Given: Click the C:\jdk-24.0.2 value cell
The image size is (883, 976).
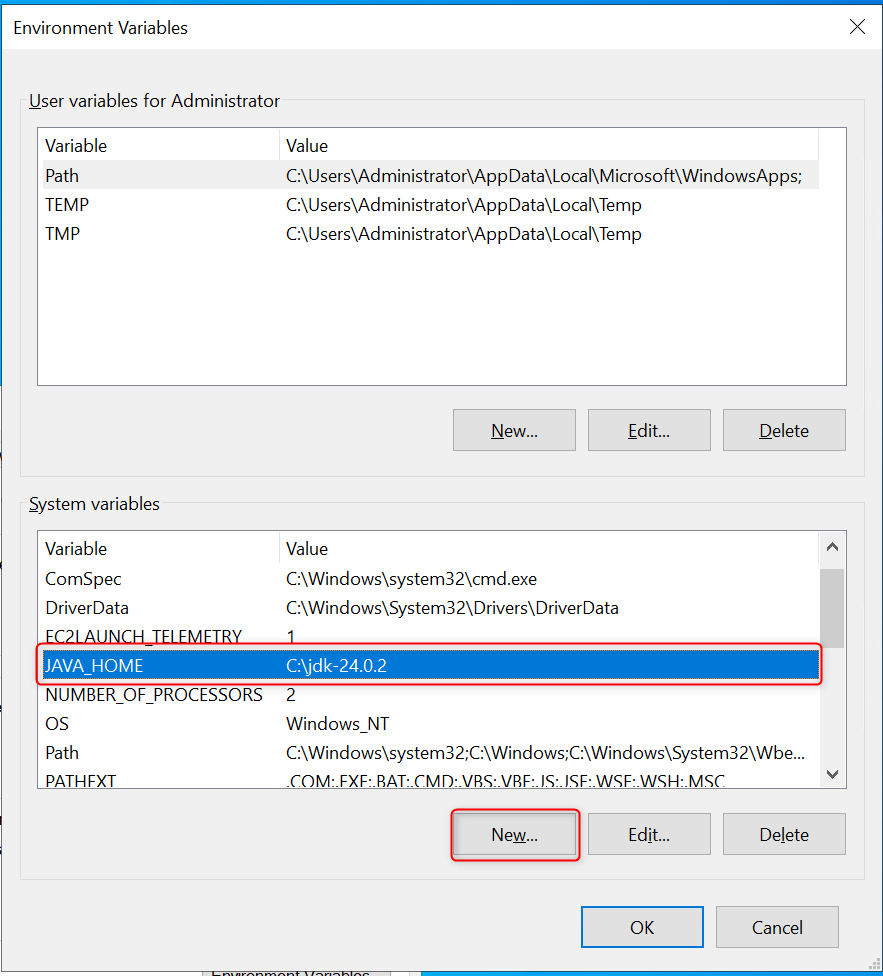Looking at the screenshot, I should pos(336,665).
